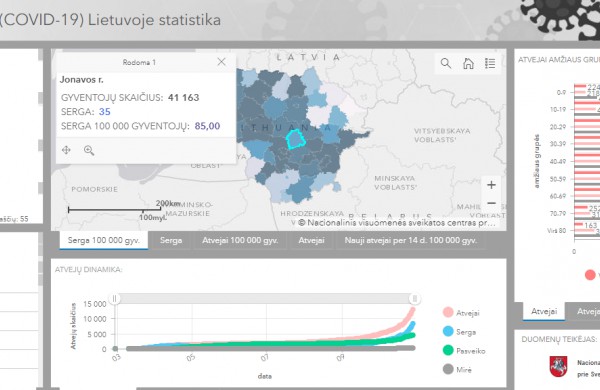This screenshot has width=600, height=390.
Task: Toggle Serga series in chart legend
Action: (x=460, y=332)
